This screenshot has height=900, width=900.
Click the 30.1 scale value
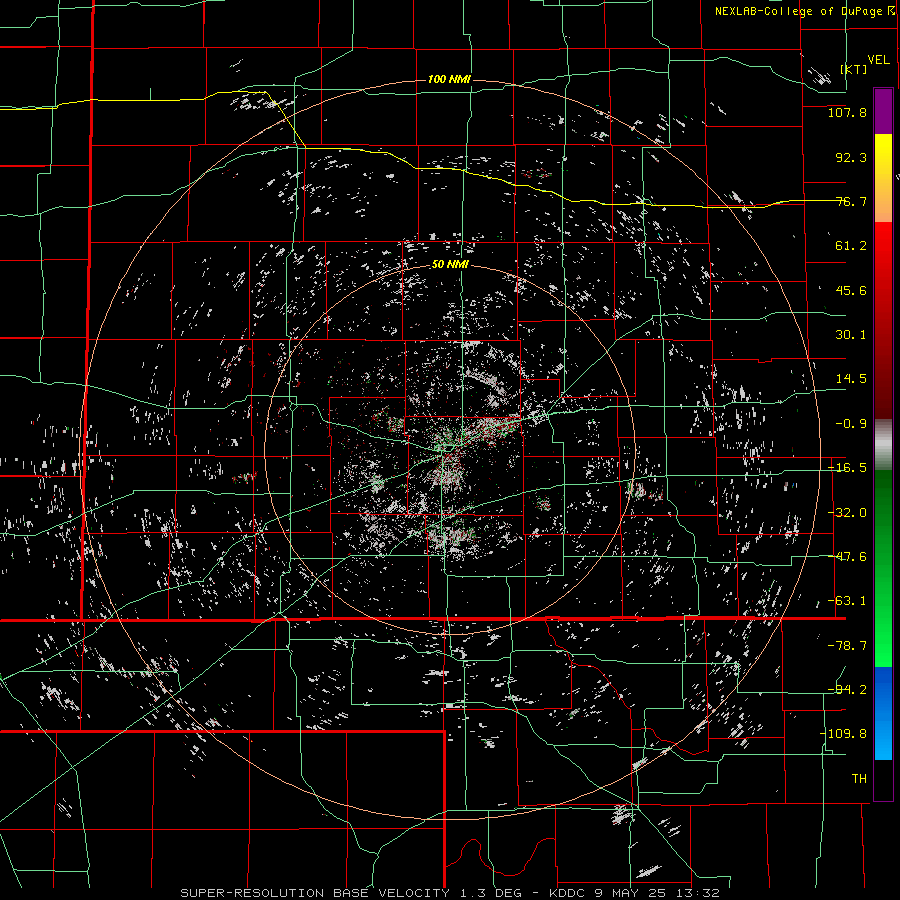[x=851, y=335]
